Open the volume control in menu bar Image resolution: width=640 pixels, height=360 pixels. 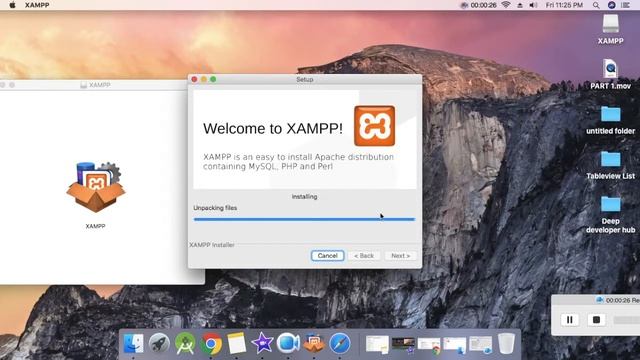[x=533, y=5]
